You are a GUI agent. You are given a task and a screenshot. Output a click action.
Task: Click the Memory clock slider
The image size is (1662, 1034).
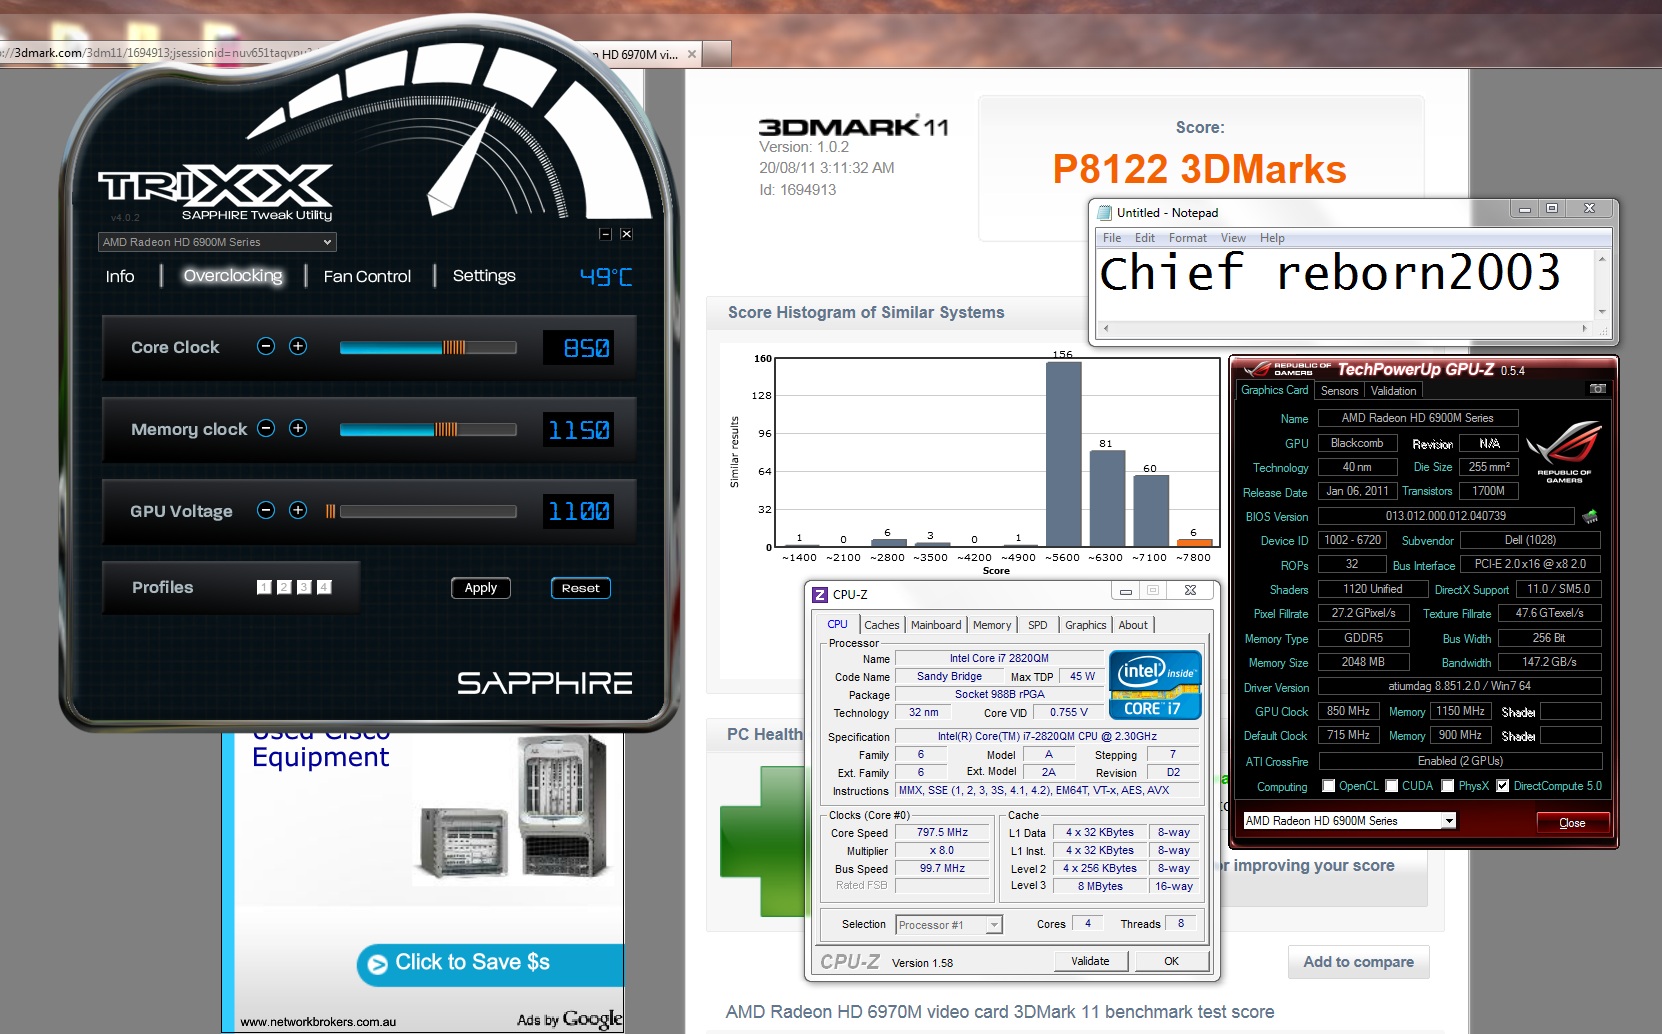(x=428, y=429)
